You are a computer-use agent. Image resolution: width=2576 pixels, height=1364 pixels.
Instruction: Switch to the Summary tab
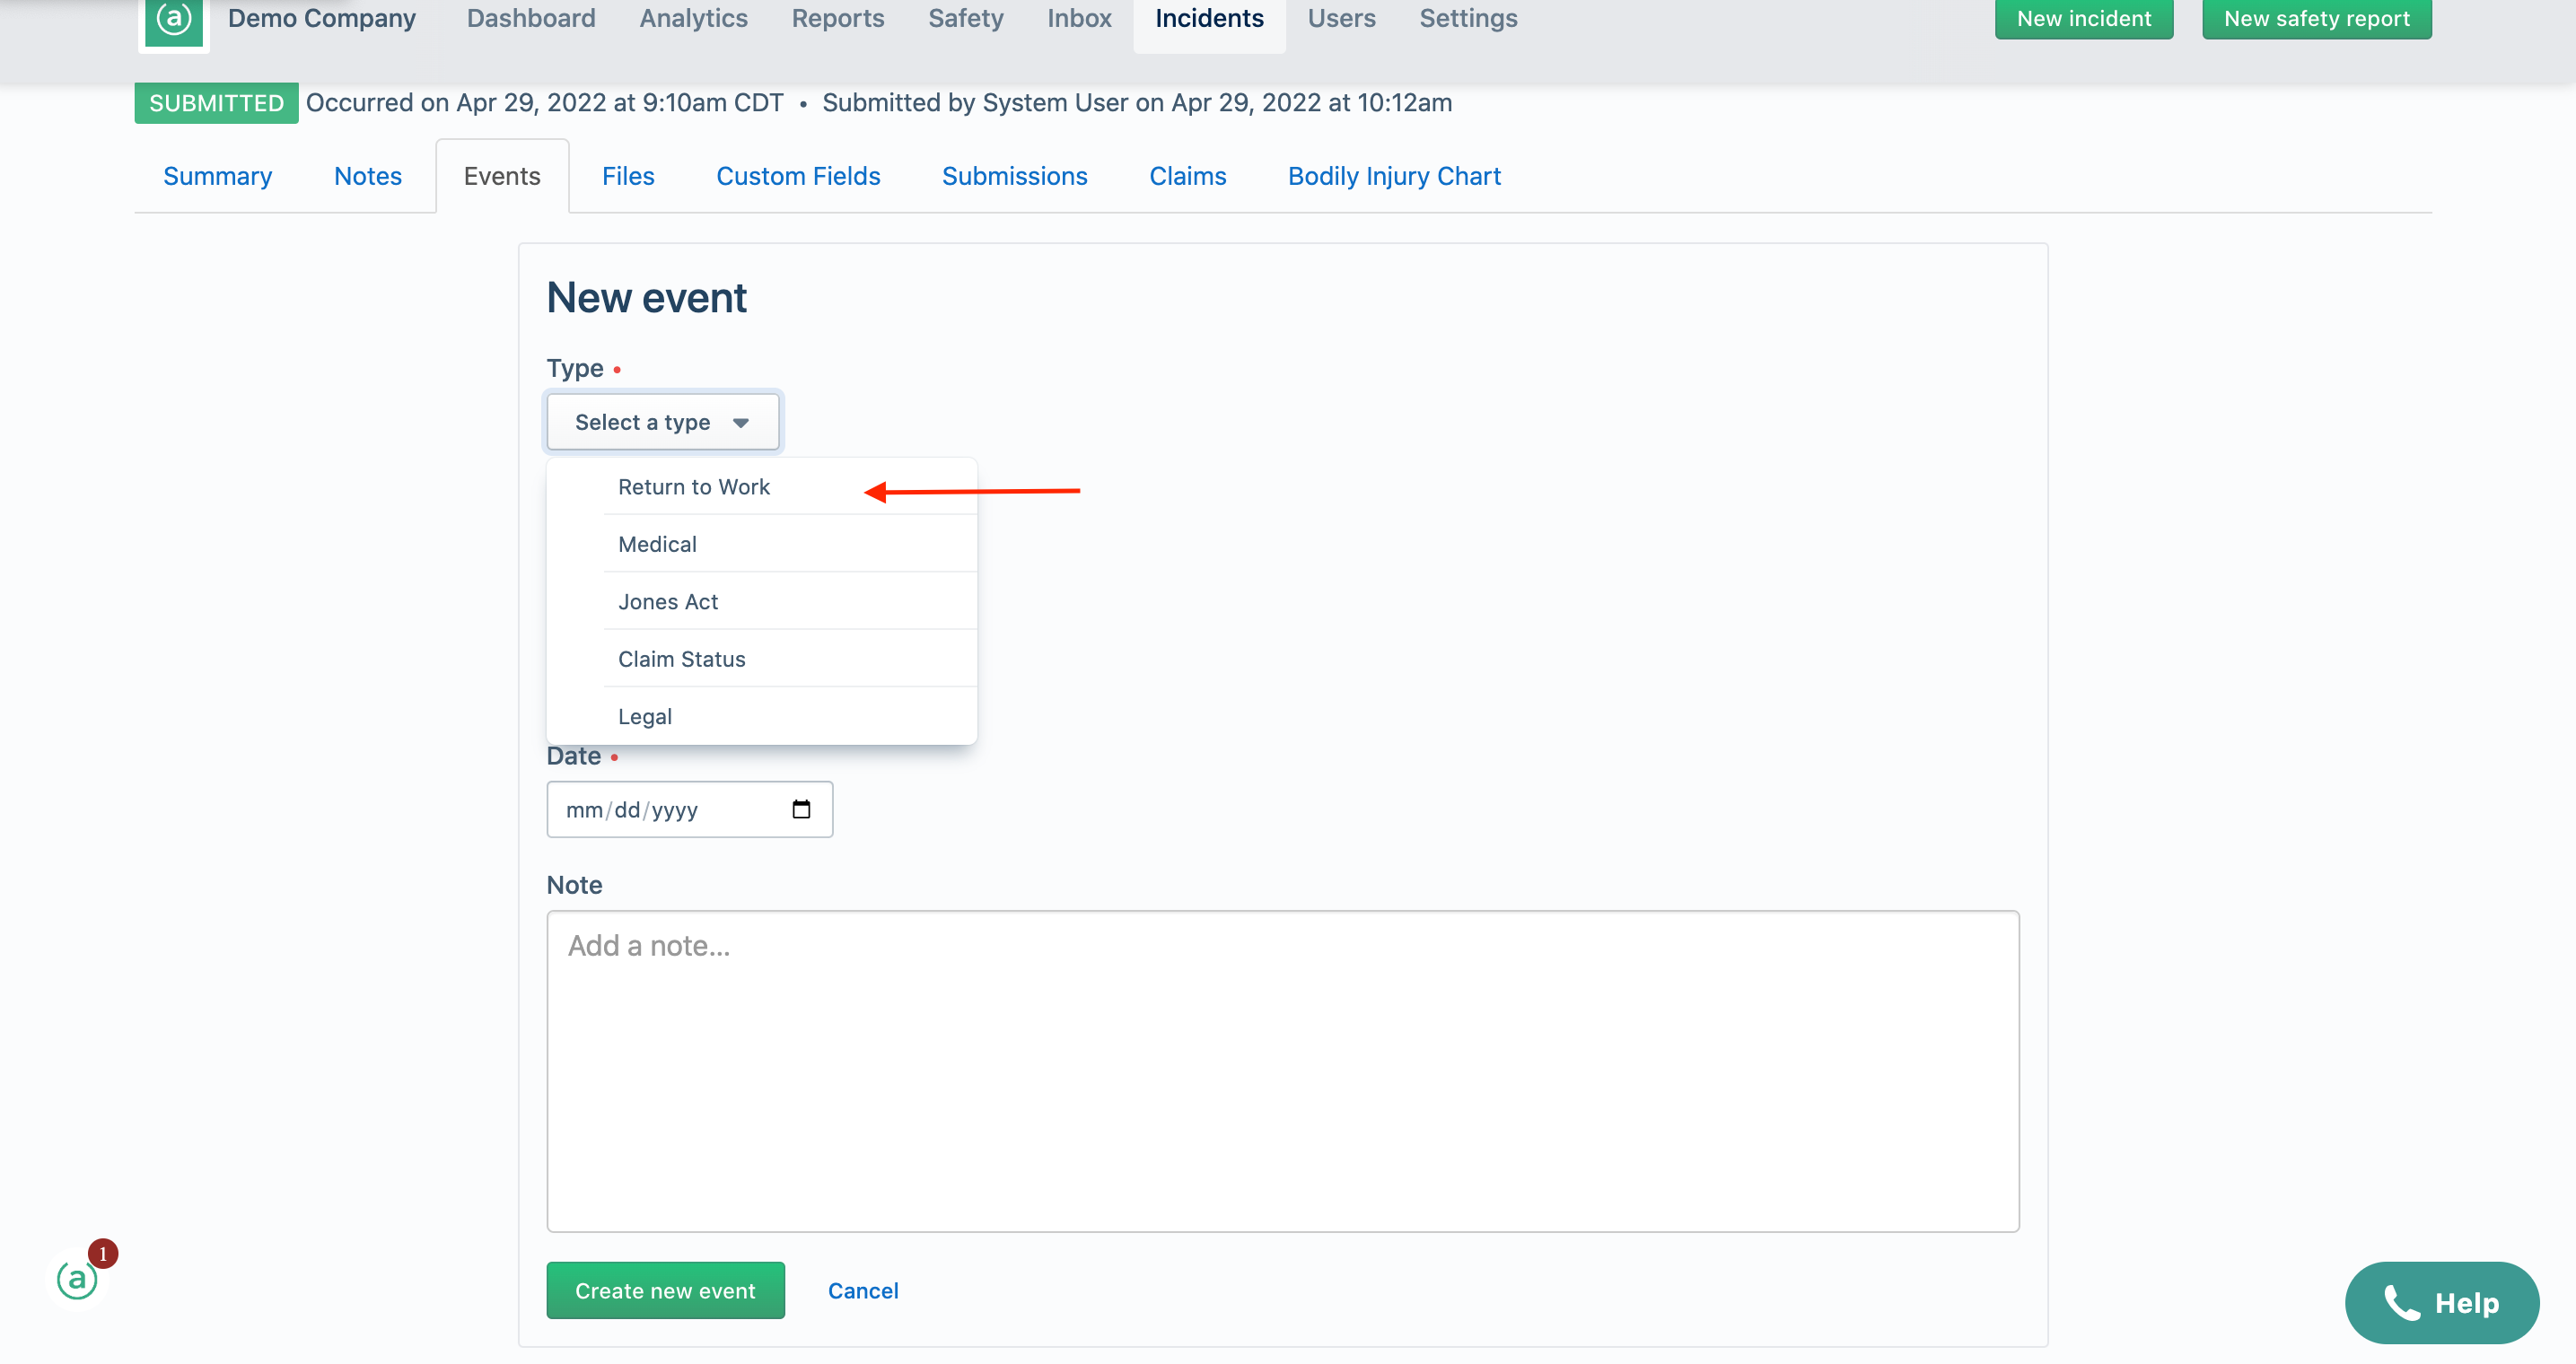tap(217, 176)
